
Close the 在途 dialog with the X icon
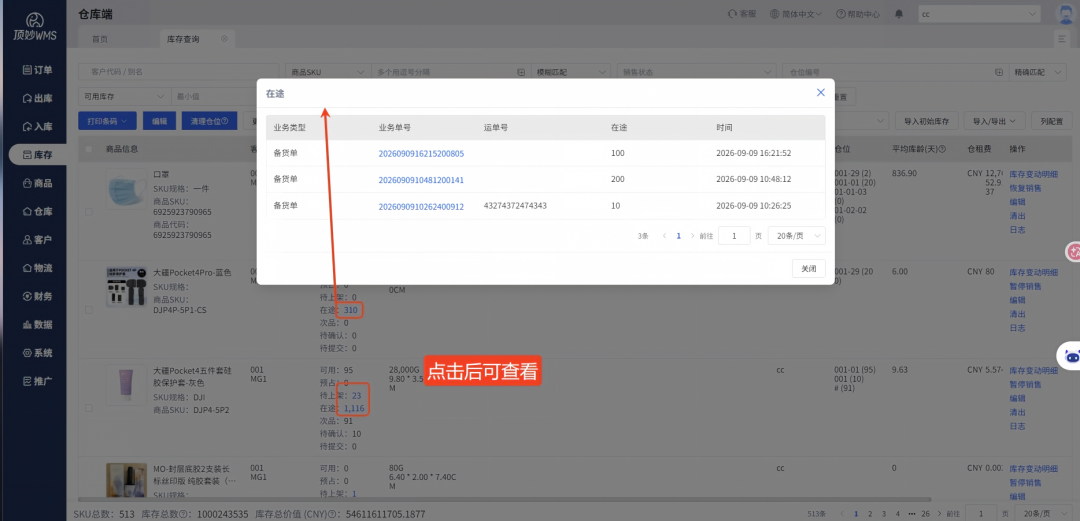click(x=820, y=92)
